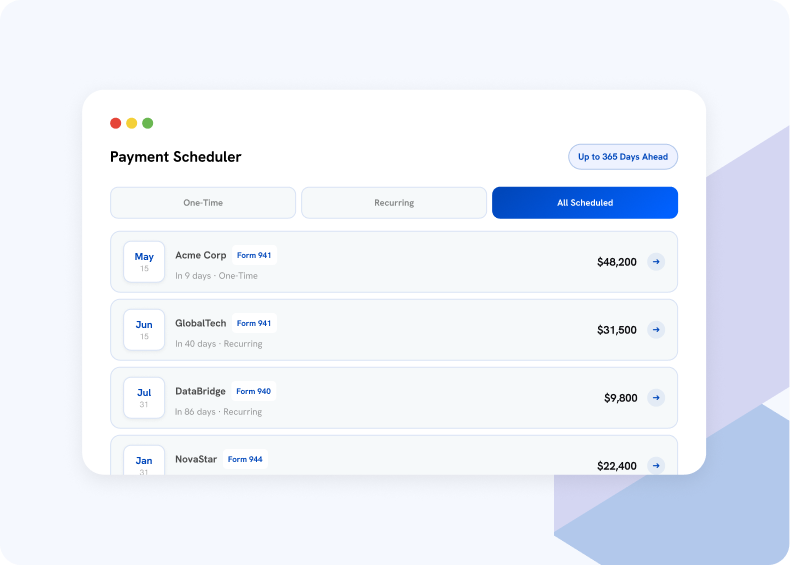Open NovaStar payment arrow icon
Screen dimensions: 790x565
[655, 466]
